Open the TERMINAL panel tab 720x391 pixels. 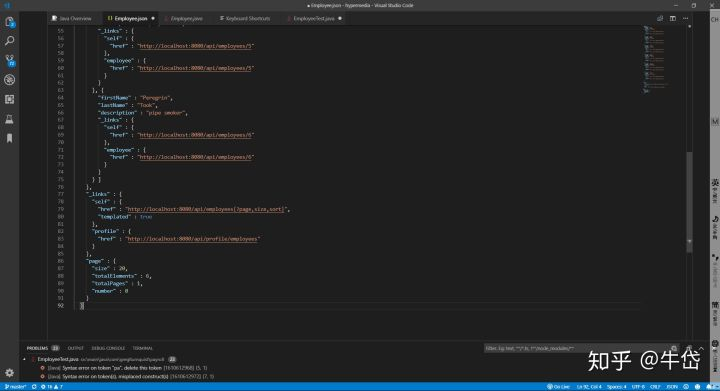[143, 348]
